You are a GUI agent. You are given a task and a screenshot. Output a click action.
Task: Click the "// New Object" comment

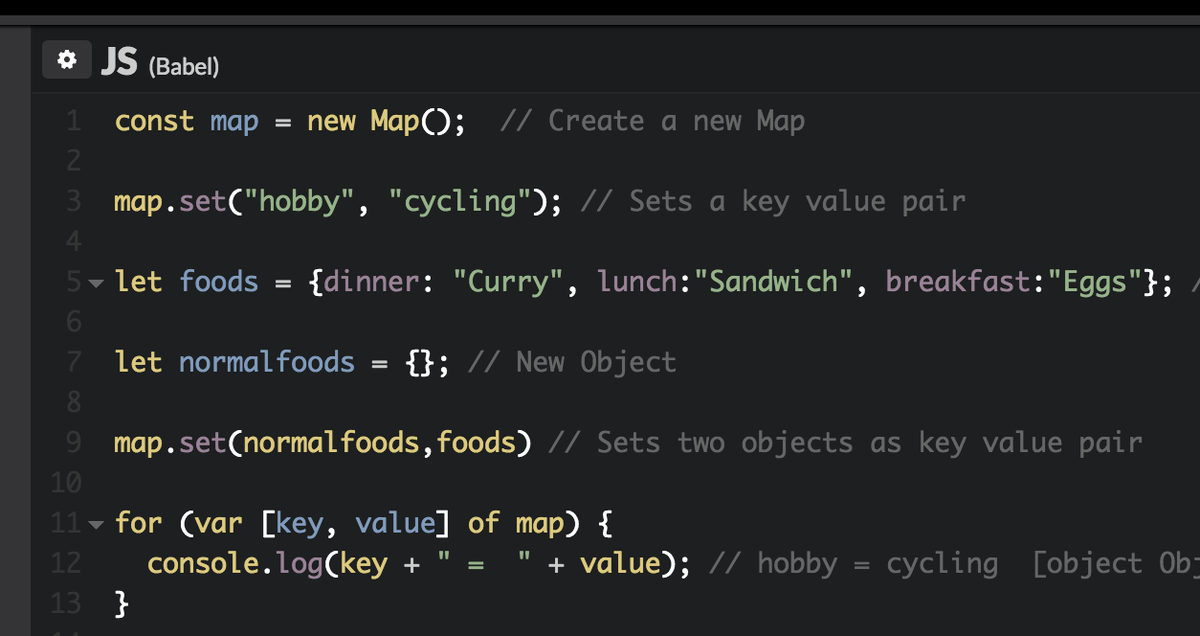click(x=572, y=362)
